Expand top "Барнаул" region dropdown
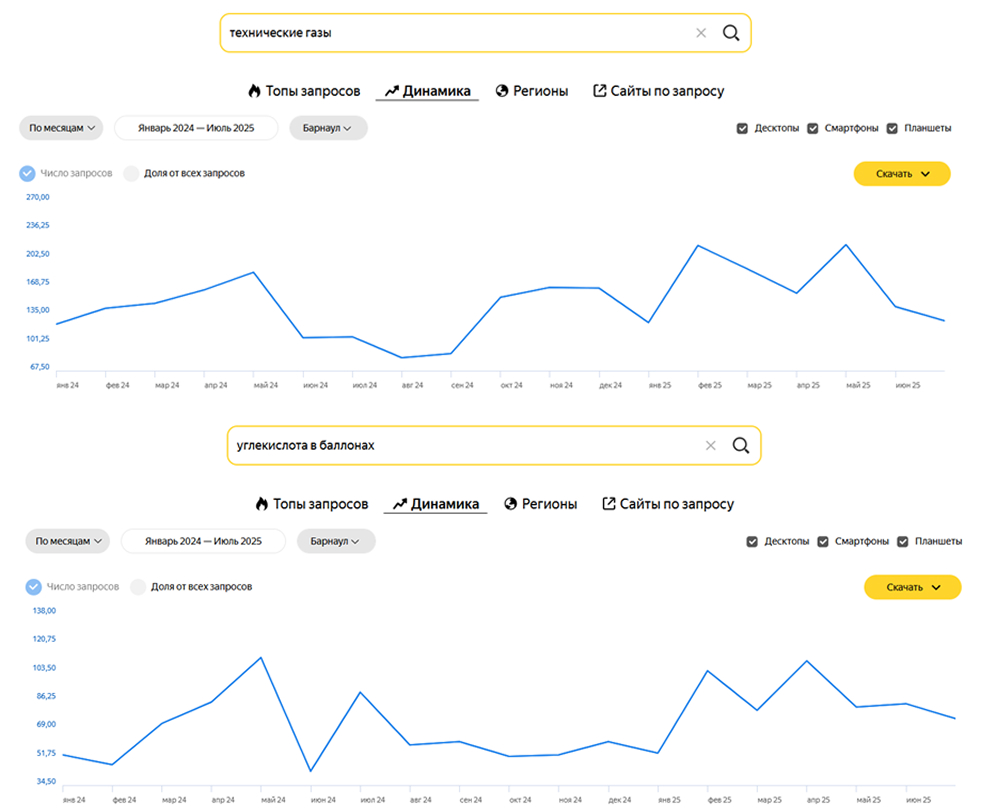Image resolution: width=981 pixels, height=812 pixels. click(x=328, y=128)
